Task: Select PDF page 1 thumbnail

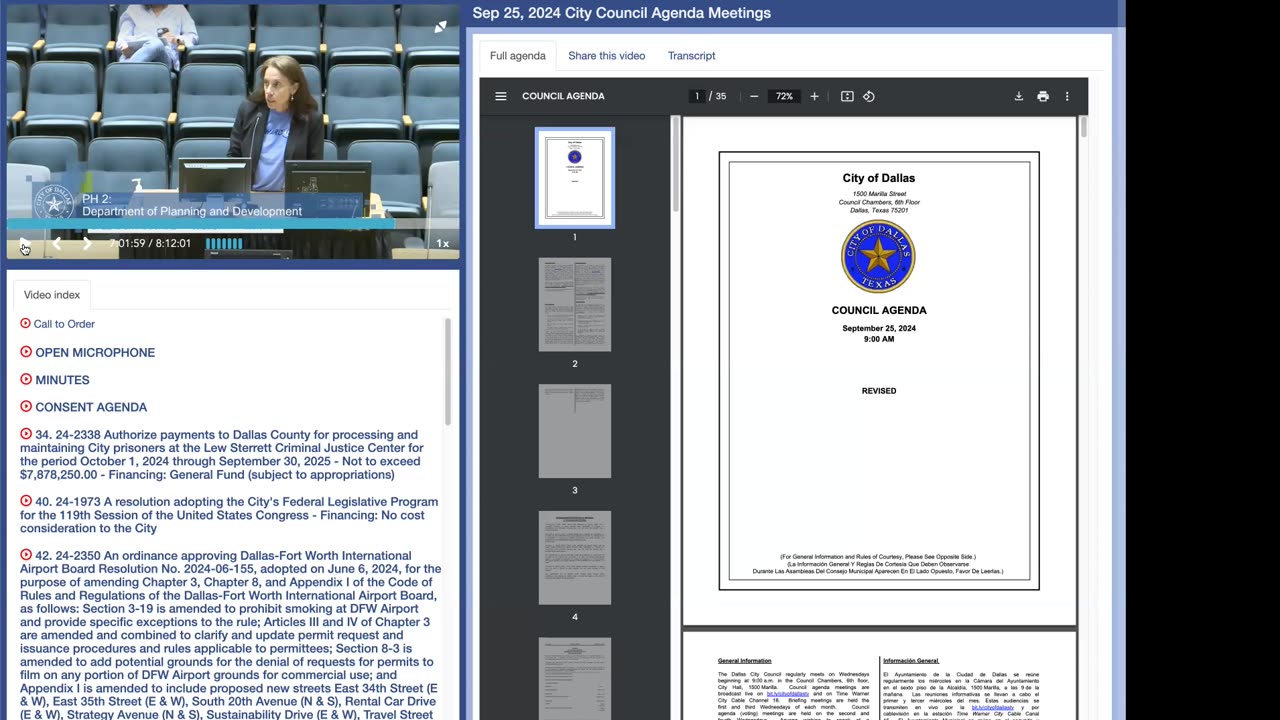Action: coord(575,178)
